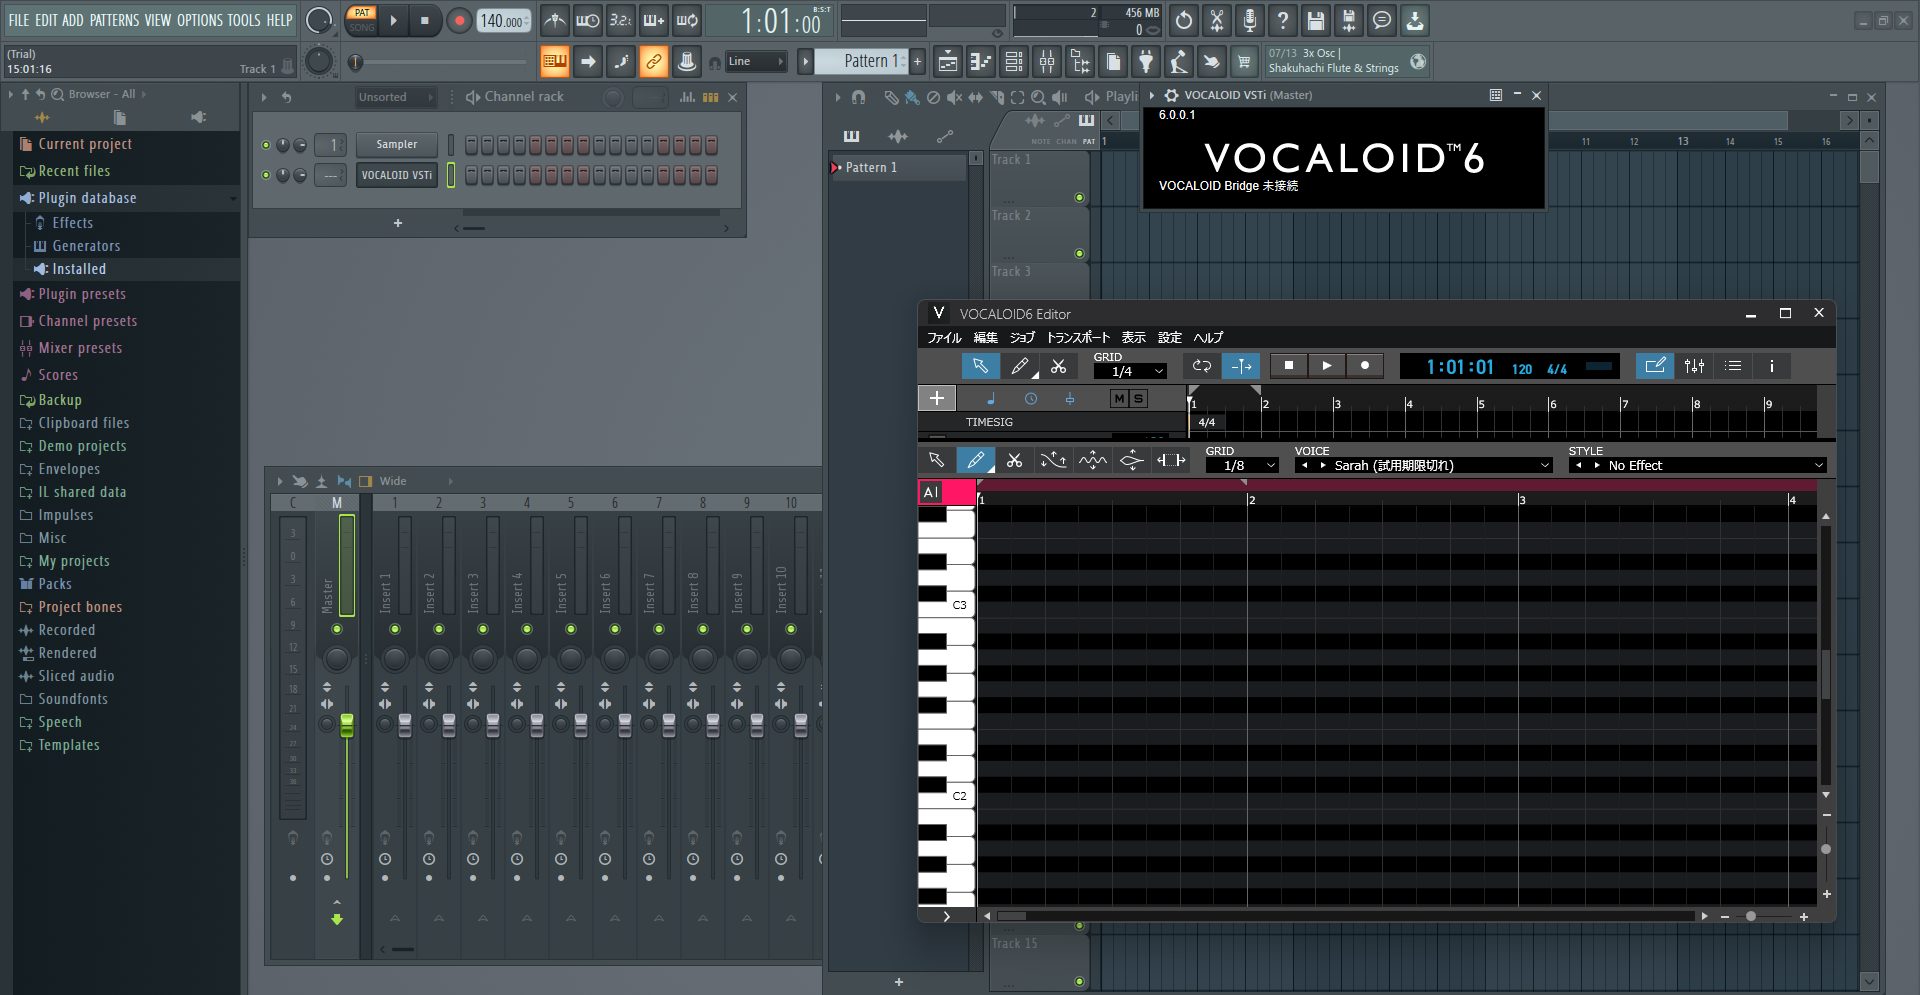Image resolution: width=1920 pixels, height=995 pixels.
Task: Click the save project icon in FL Studio
Action: [x=1315, y=20]
